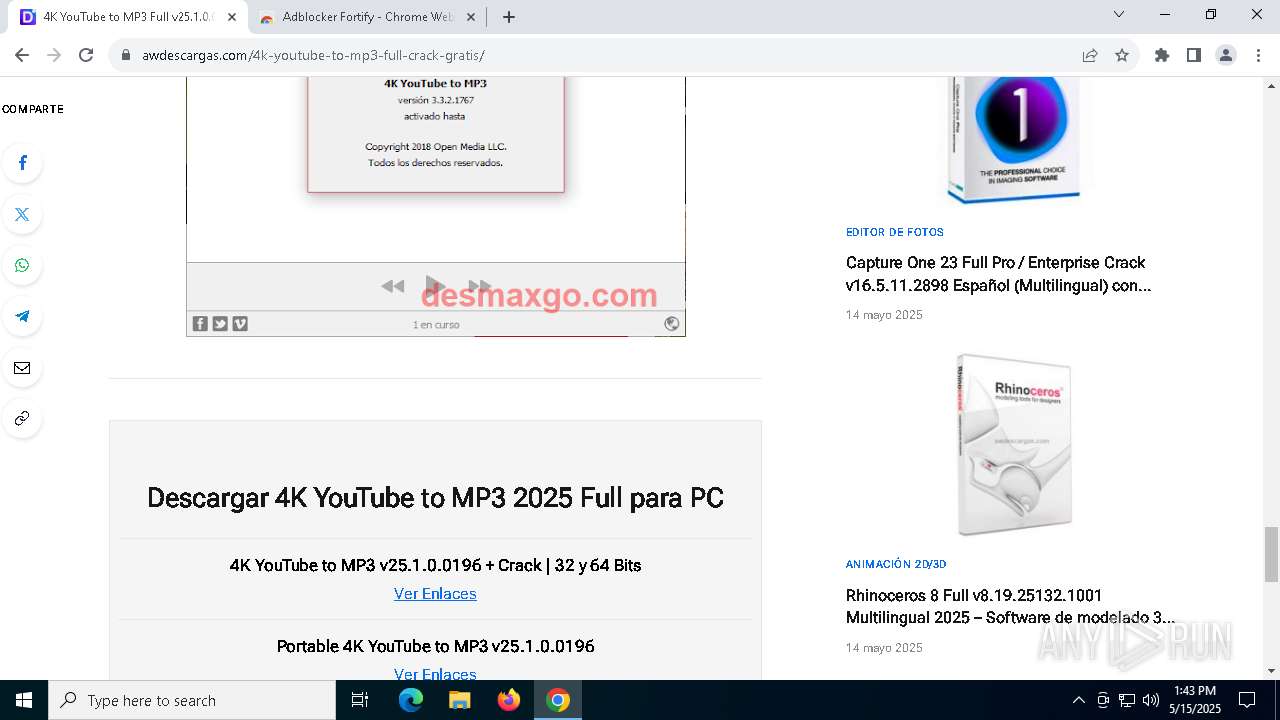Share the page by email

22,368
